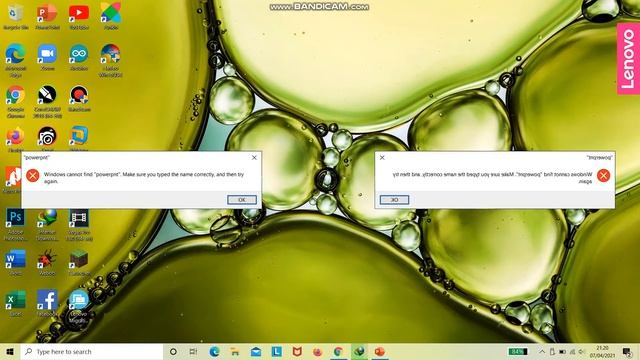
Task: Open the Microsoft Edge desktop shortcut
Action: tap(16, 59)
